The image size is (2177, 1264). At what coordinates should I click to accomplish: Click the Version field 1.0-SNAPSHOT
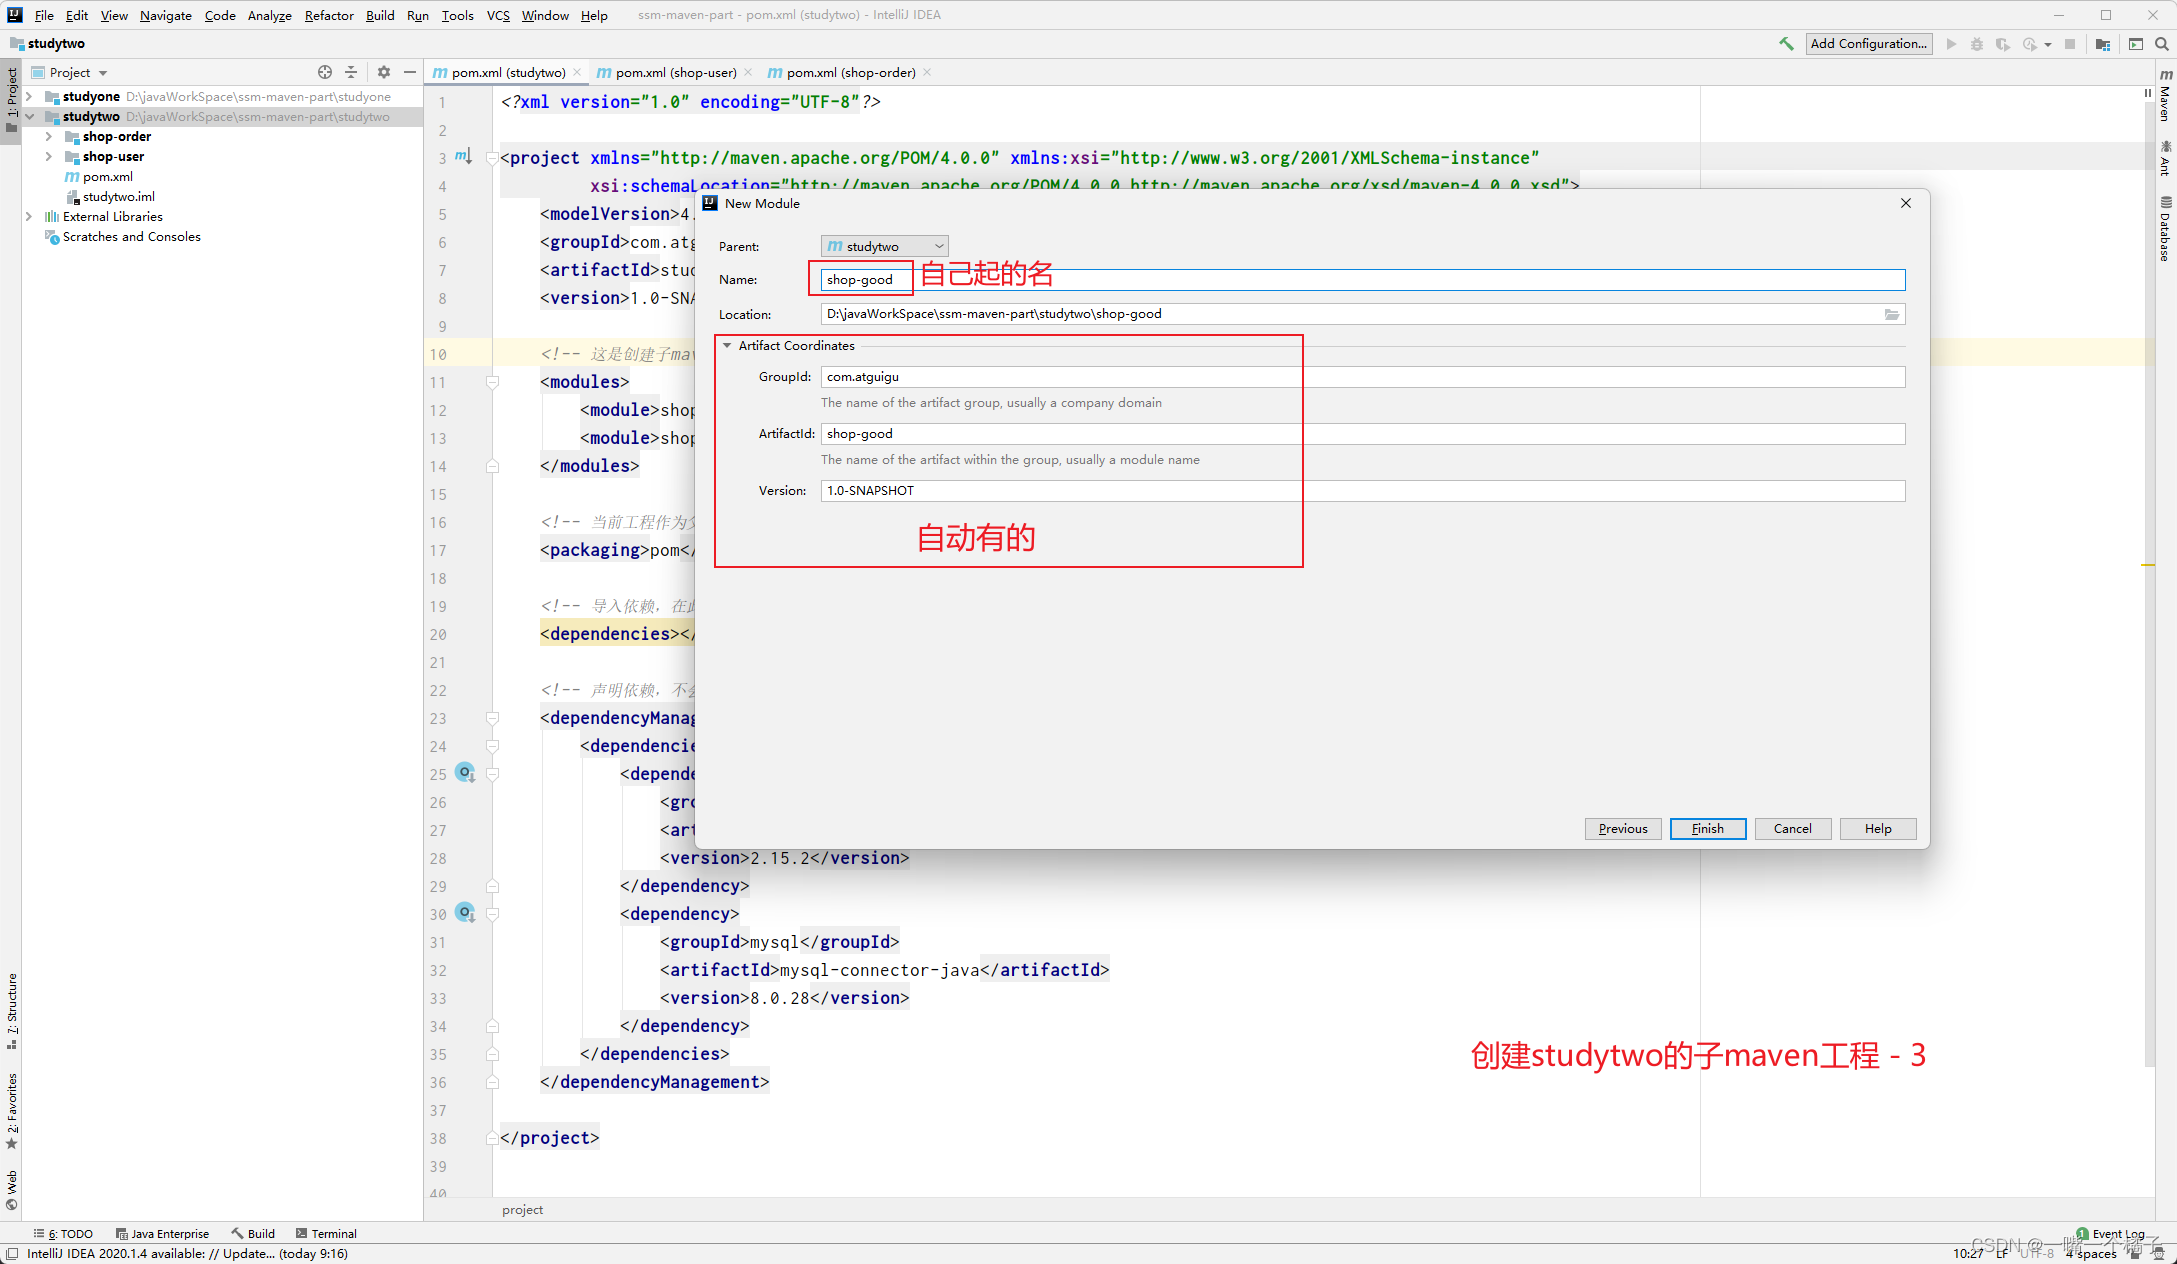(x=1363, y=491)
